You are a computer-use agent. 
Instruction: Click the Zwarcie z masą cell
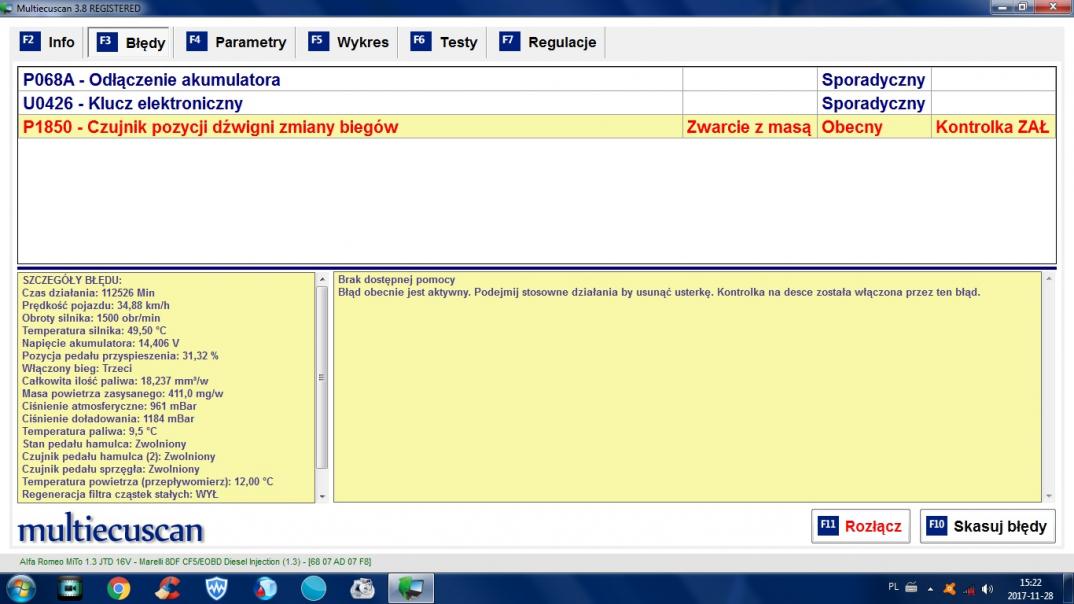[749, 127]
